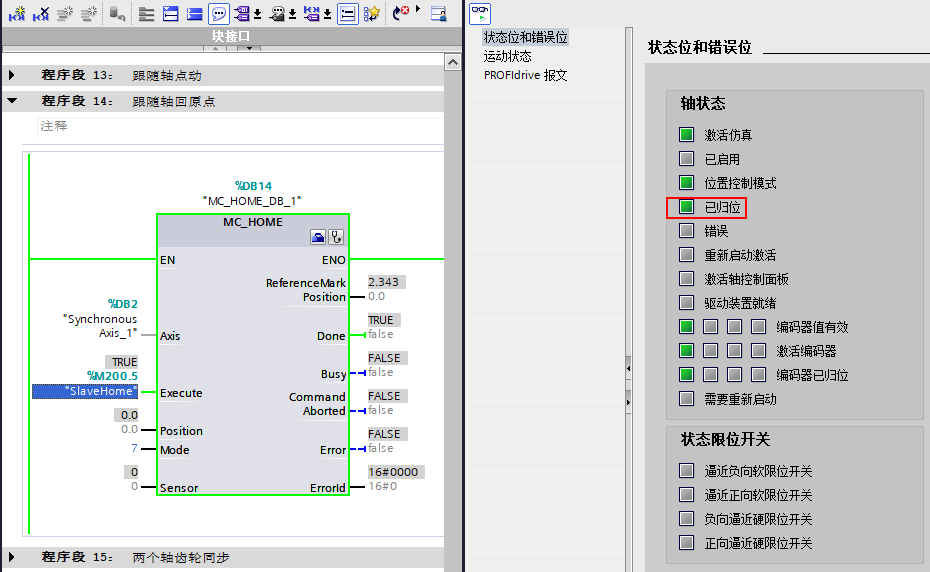Toggle the outlined list-view toolbar icon
The width and height of the screenshot is (930, 572).
pyautogui.click(x=348, y=14)
